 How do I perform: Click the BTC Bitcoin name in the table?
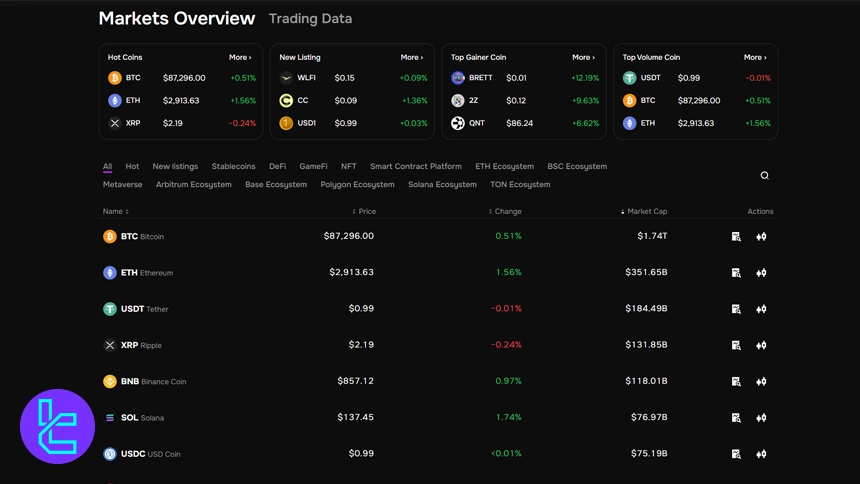(142, 237)
